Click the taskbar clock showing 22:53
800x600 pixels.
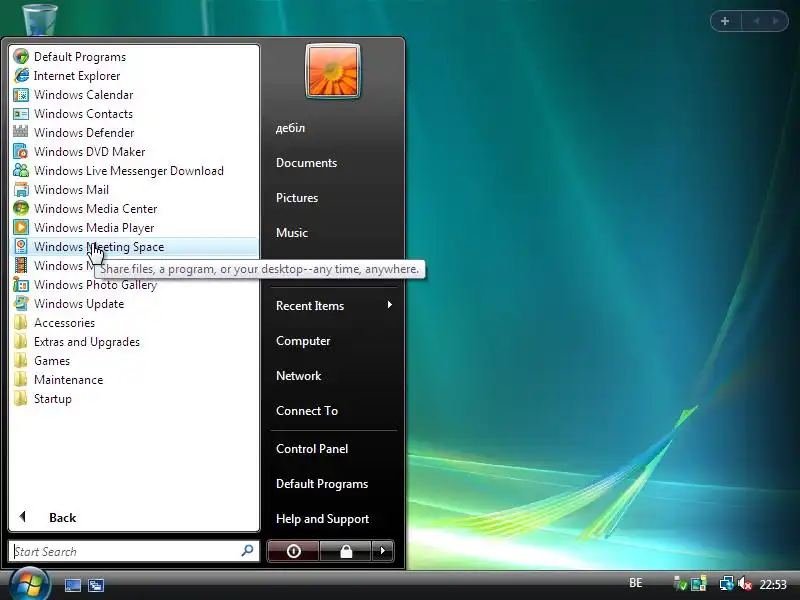pyautogui.click(x=773, y=584)
